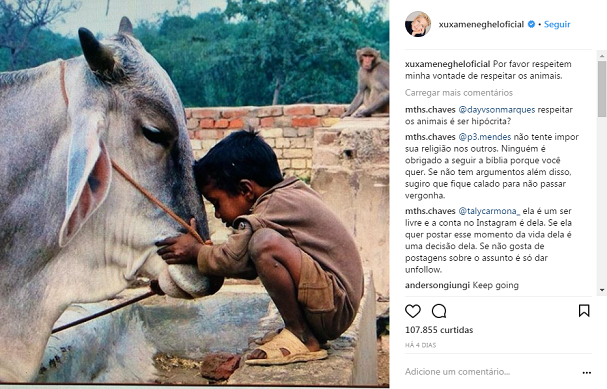View andersongiungi commenter profile
Viewport: 607px width, 389px height.
click(x=437, y=285)
